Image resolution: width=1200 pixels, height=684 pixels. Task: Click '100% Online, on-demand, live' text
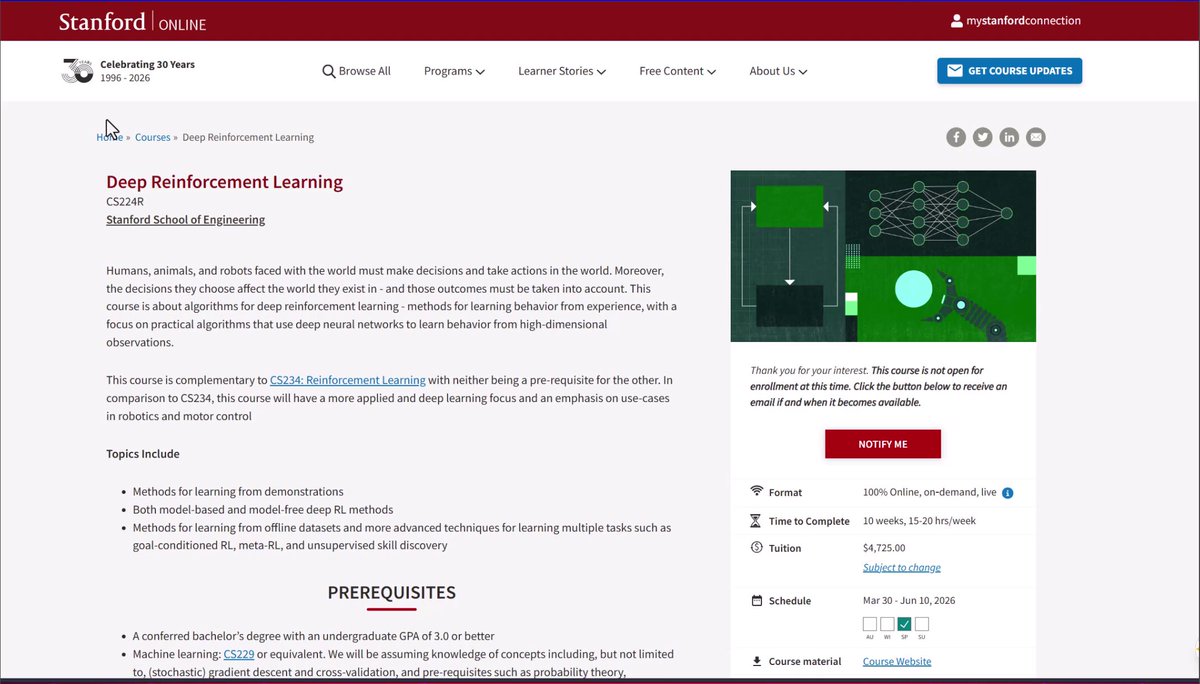coord(930,493)
